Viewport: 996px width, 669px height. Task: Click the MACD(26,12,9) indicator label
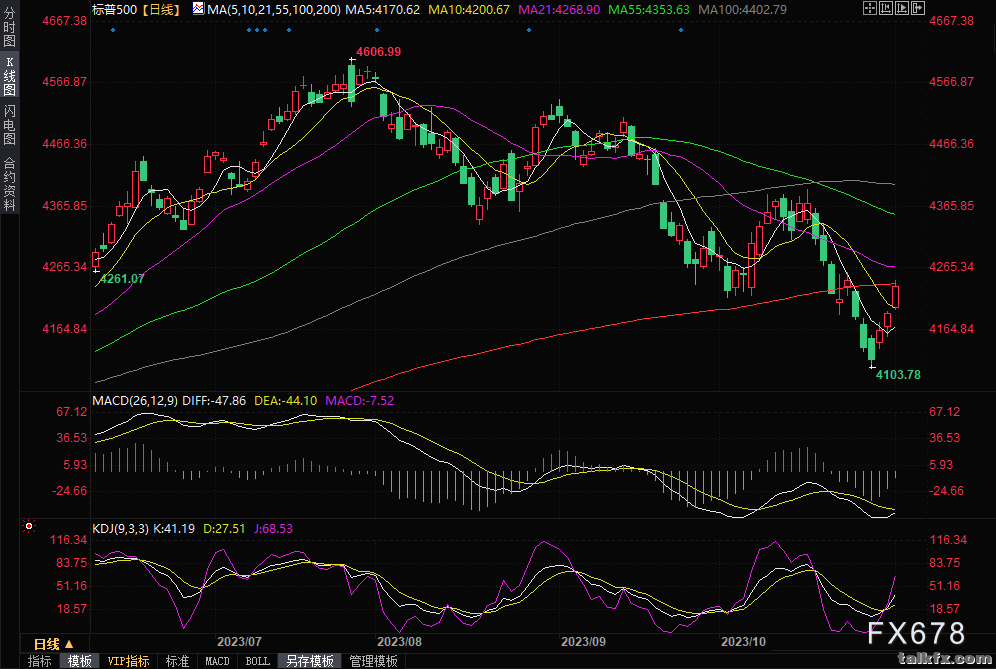[135, 401]
